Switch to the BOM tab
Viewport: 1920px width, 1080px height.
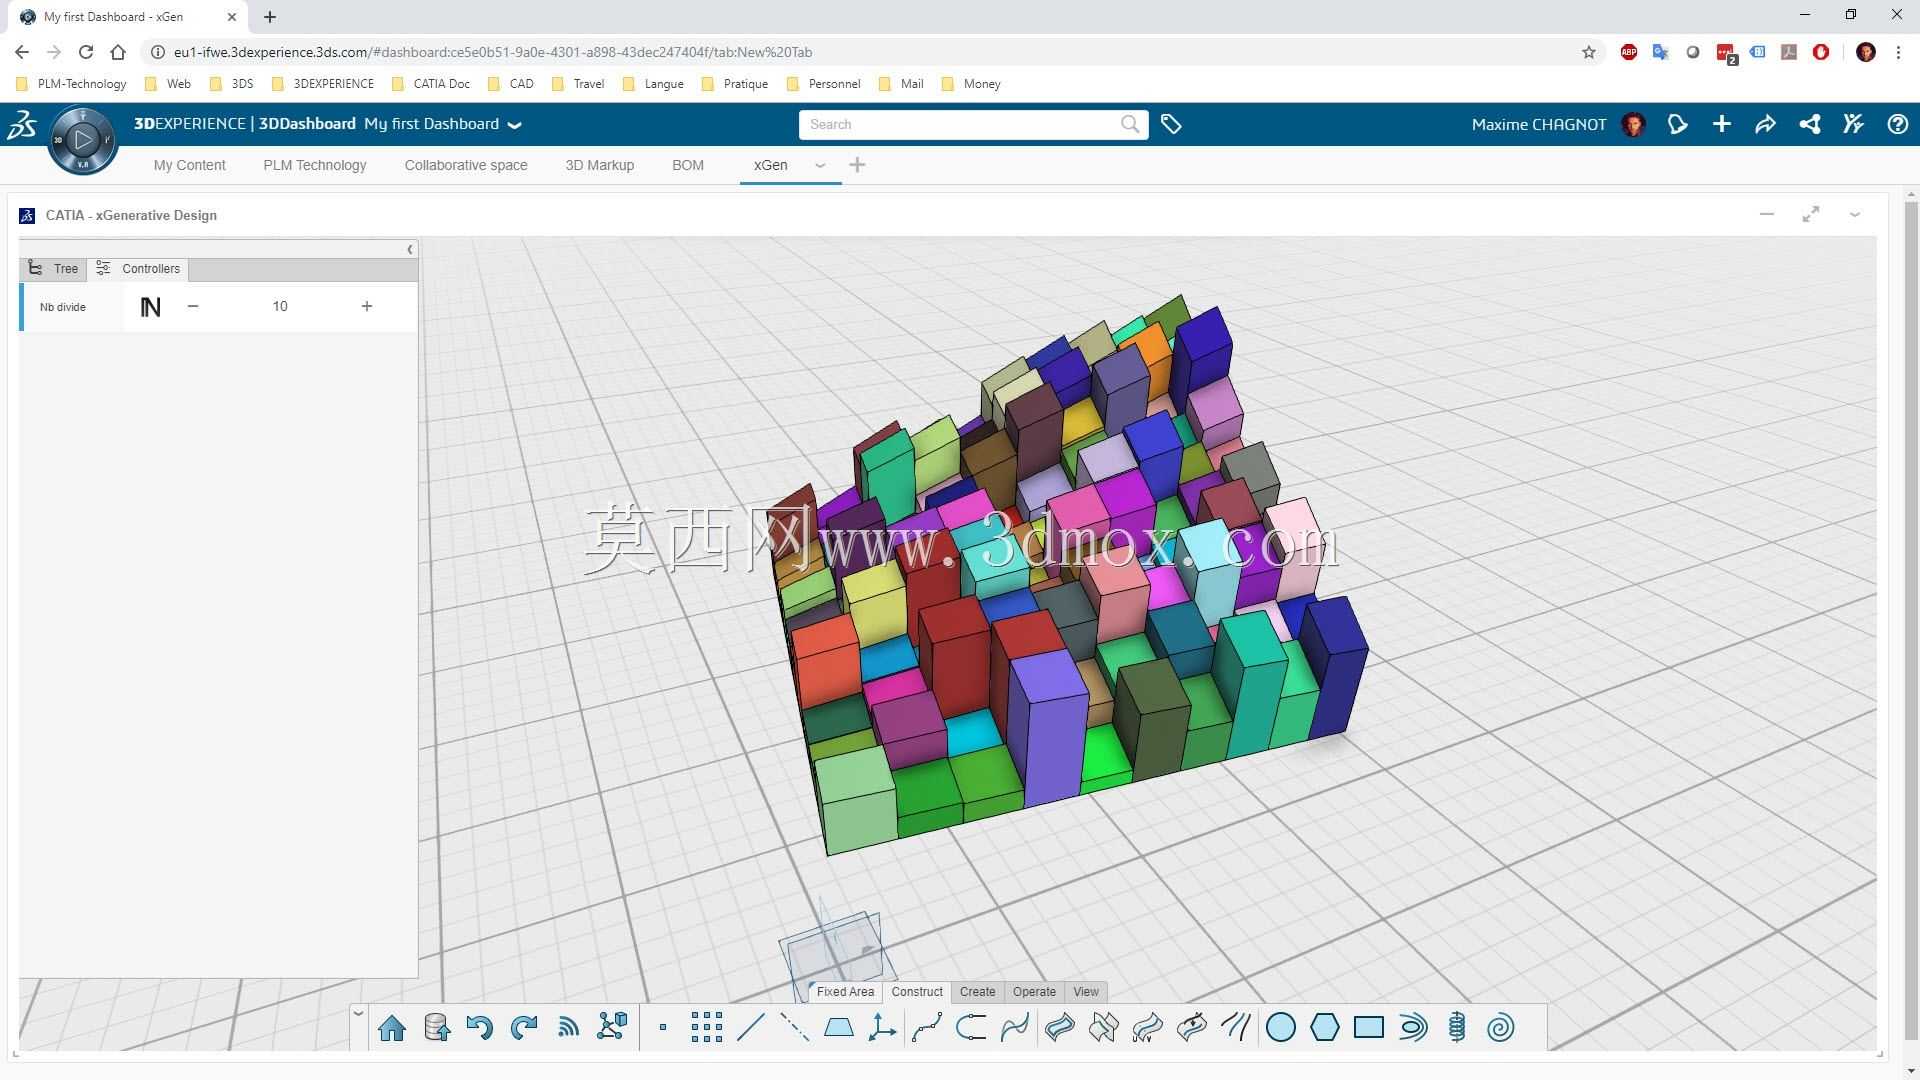(x=688, y=165)
